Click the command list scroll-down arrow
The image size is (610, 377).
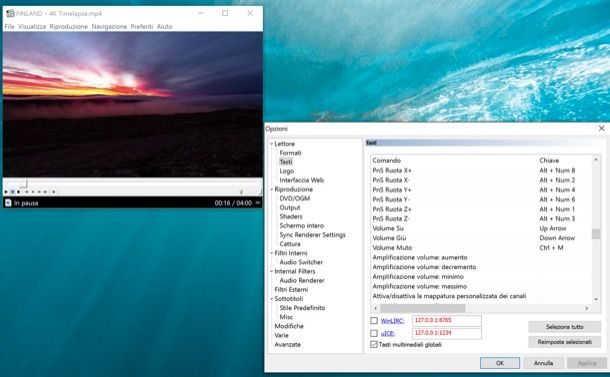point(596,299)
